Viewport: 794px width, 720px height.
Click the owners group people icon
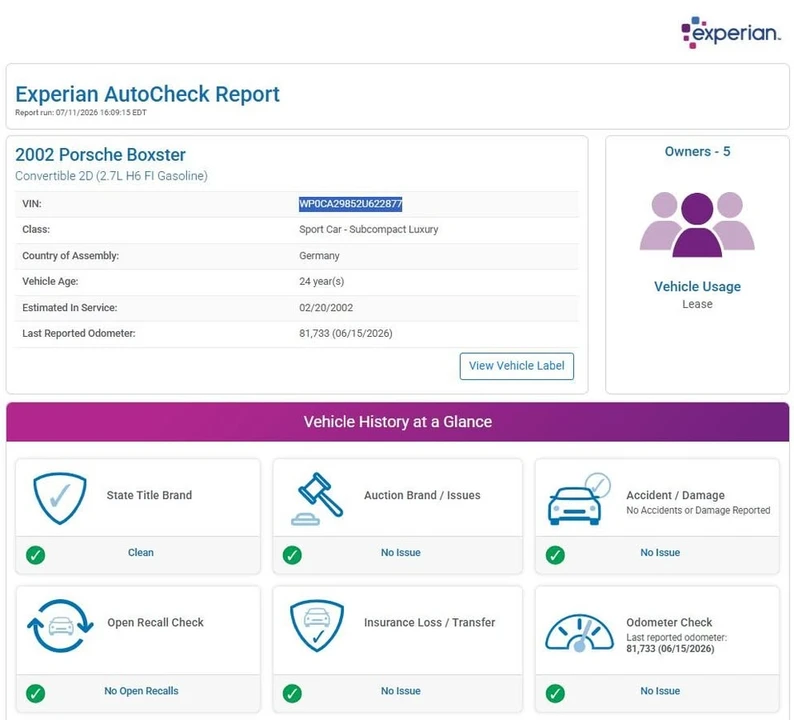click(697, 224)
